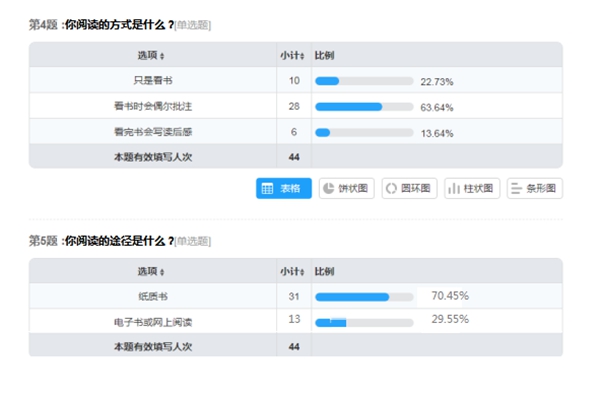Click the grid icon in 表格 button
The width and height of the screenshot is (600, 396).
[x=267, y=188]
